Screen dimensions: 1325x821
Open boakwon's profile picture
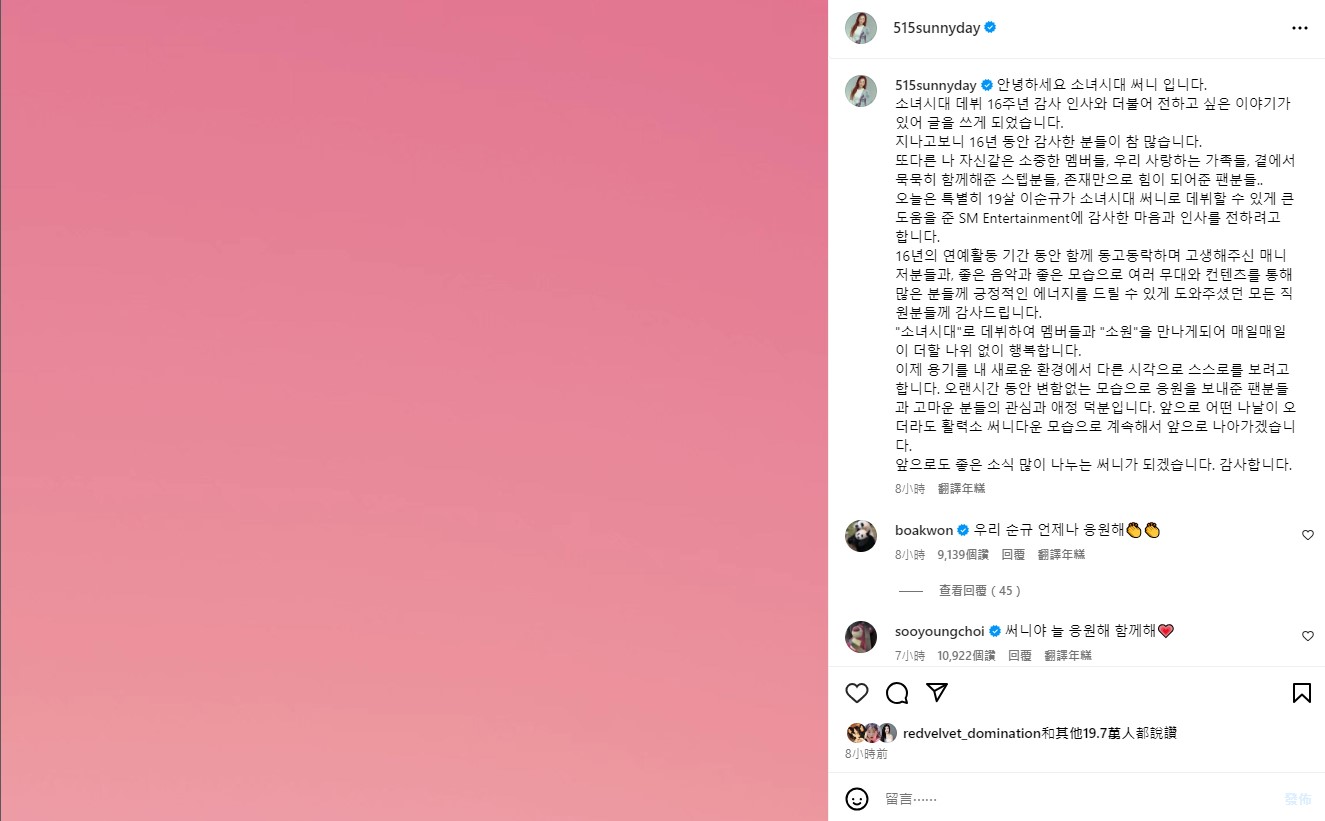tap(861, 536)
